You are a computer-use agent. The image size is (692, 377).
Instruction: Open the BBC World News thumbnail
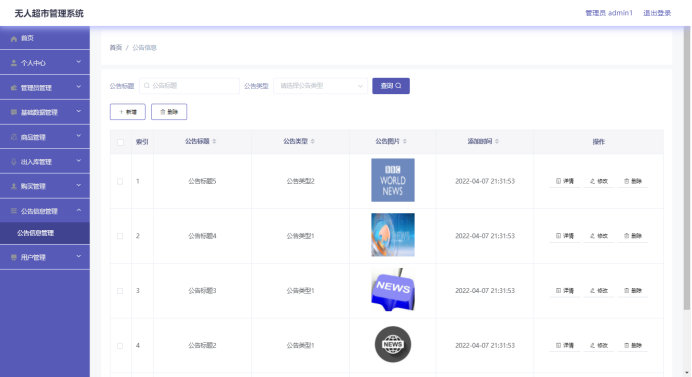(393, 180)
